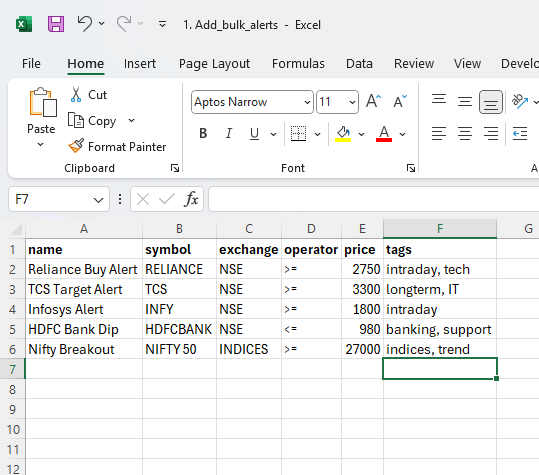Click the Paste clipboard icon

[43, 102]
